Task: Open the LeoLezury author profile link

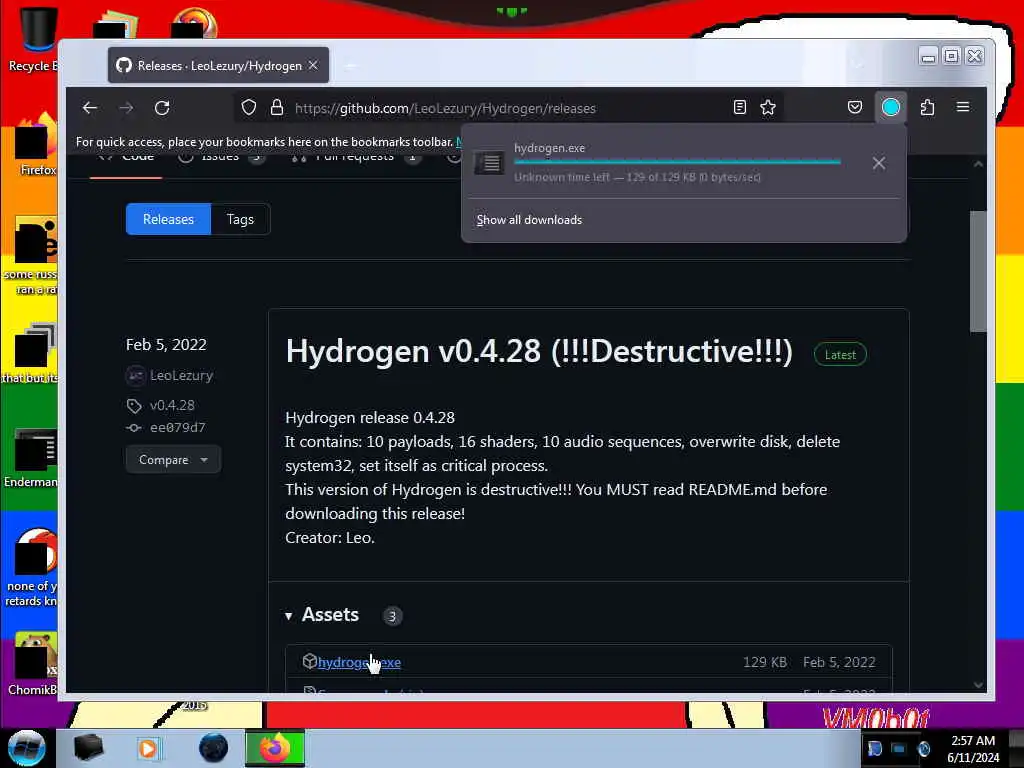Action: click(182, 376)
